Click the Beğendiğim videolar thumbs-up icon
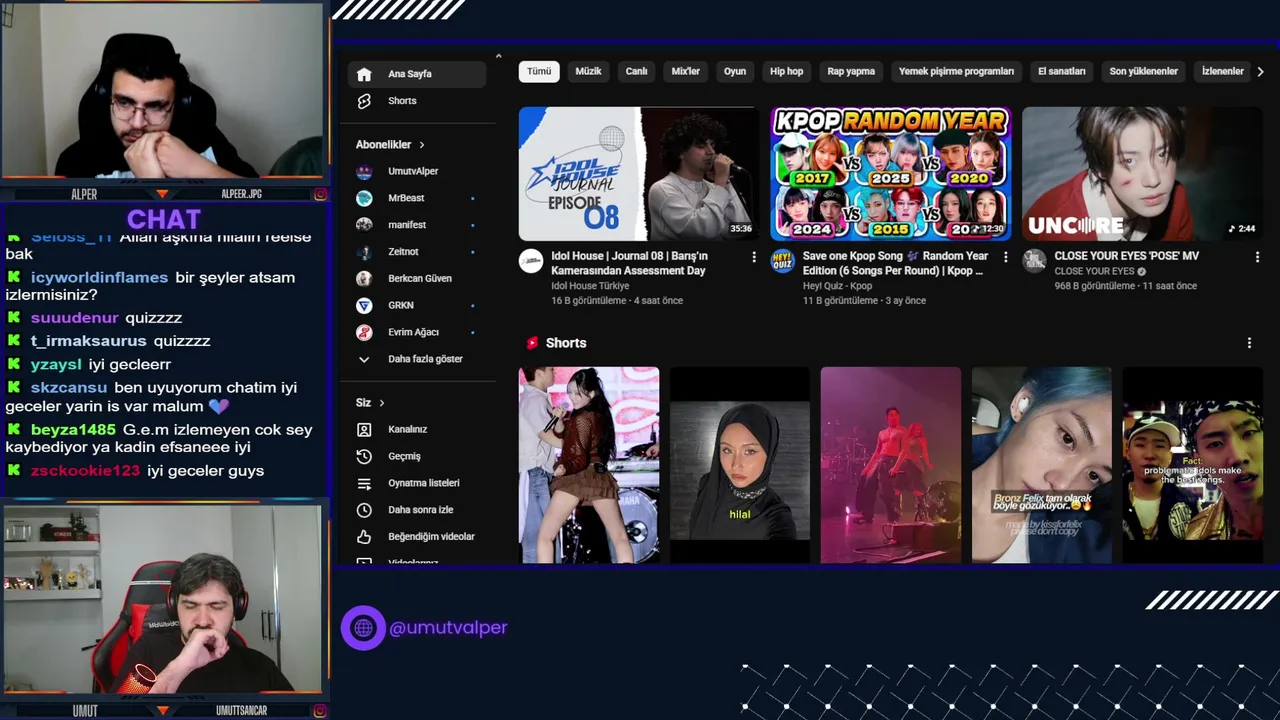The width and height of the screenshot is (1280, 720). click(364, 537)
